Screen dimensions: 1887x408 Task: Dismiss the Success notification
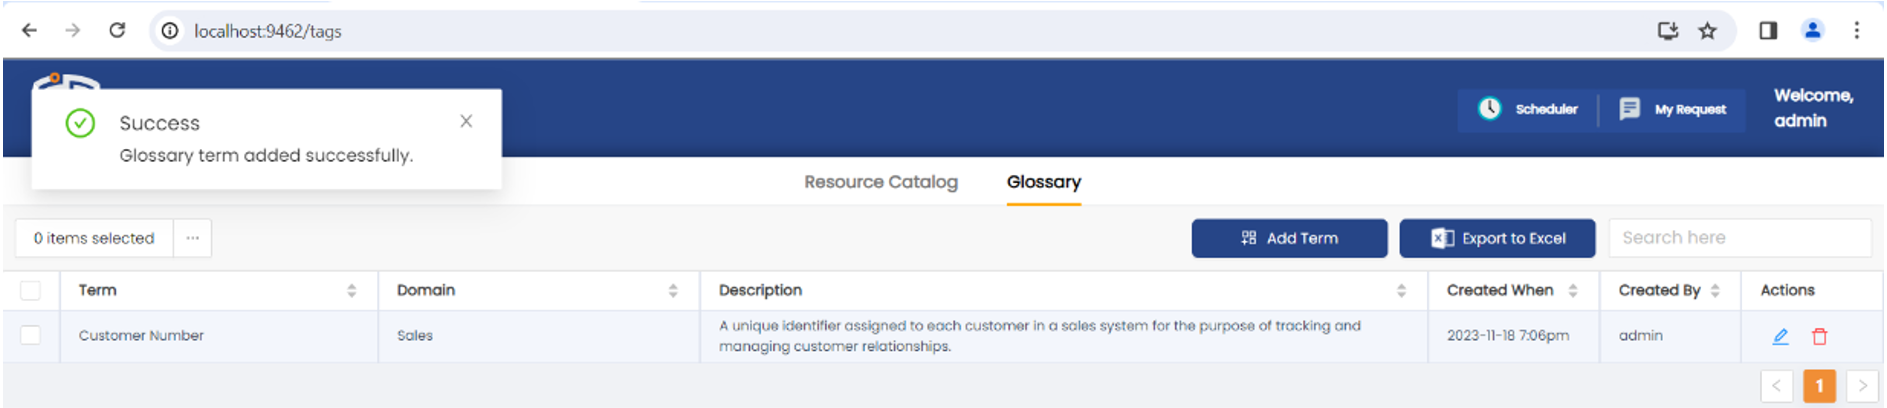tap(466, 121)
